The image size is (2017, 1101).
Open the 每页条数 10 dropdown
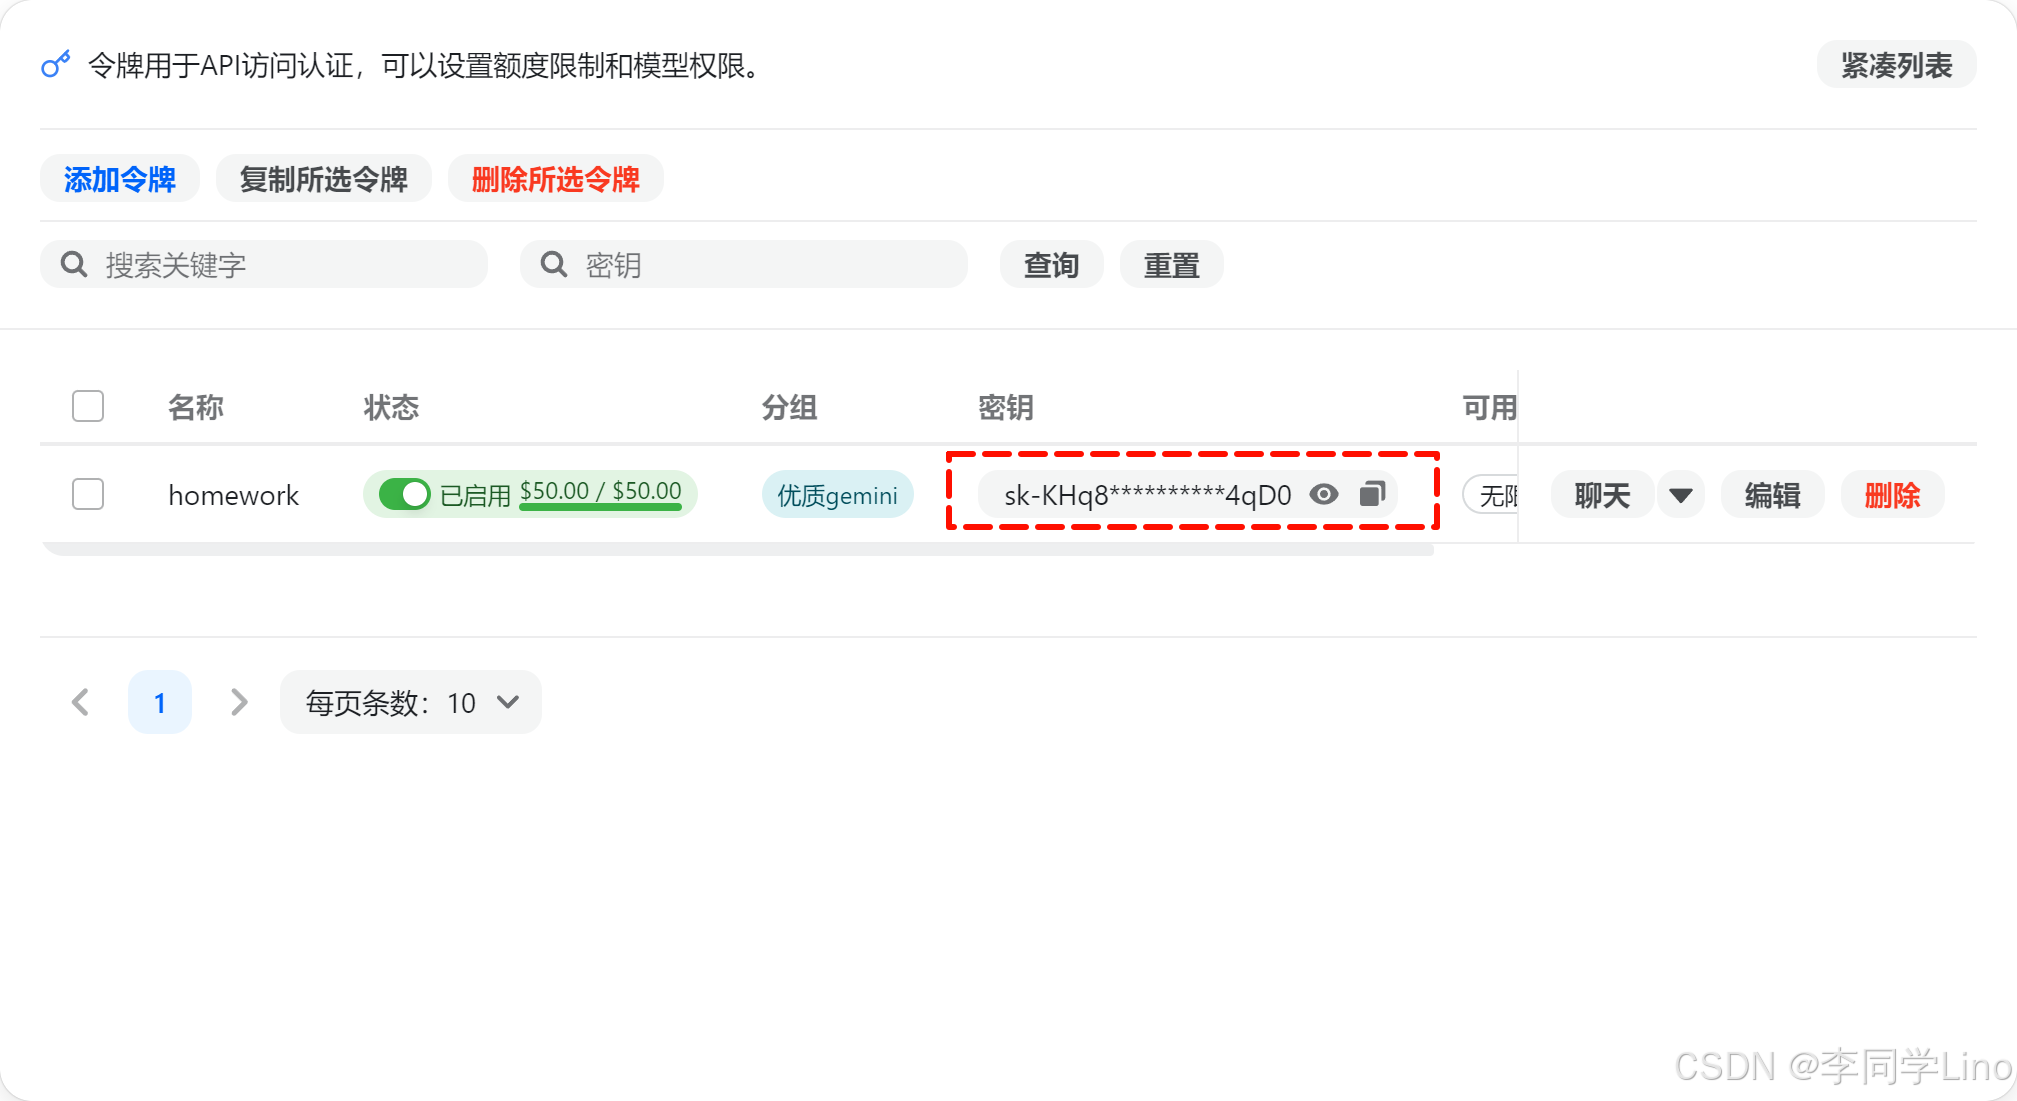pyautogui.click(x=411, y=702)
